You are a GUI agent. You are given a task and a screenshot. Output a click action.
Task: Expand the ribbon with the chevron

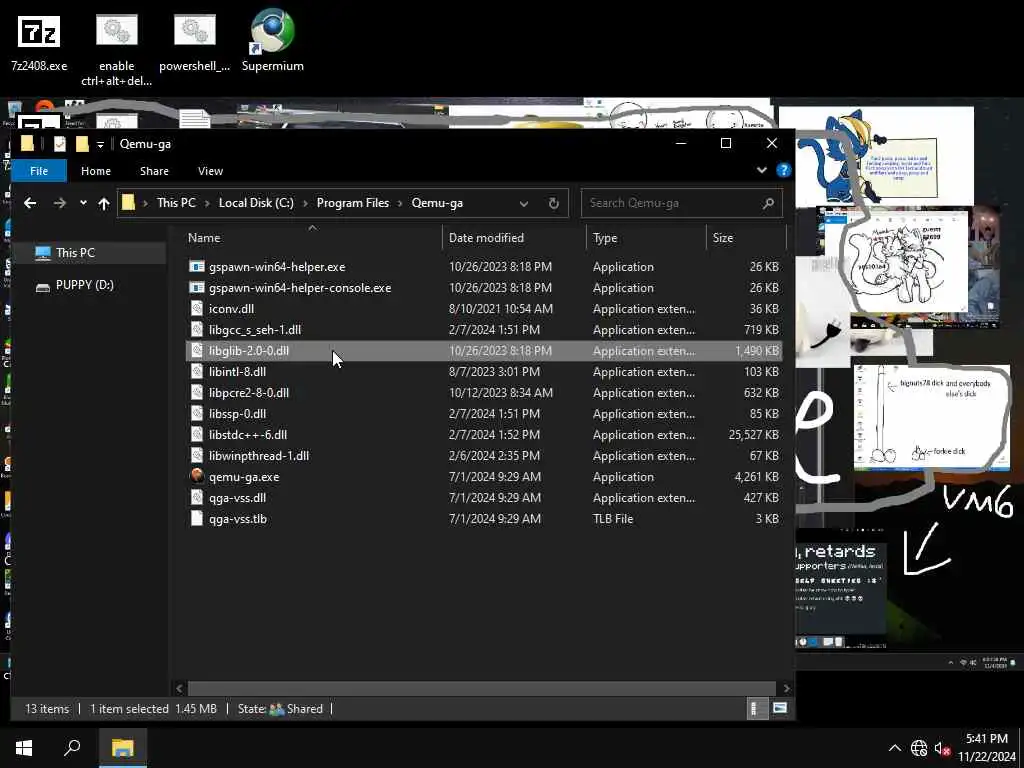tap(761, 170)
